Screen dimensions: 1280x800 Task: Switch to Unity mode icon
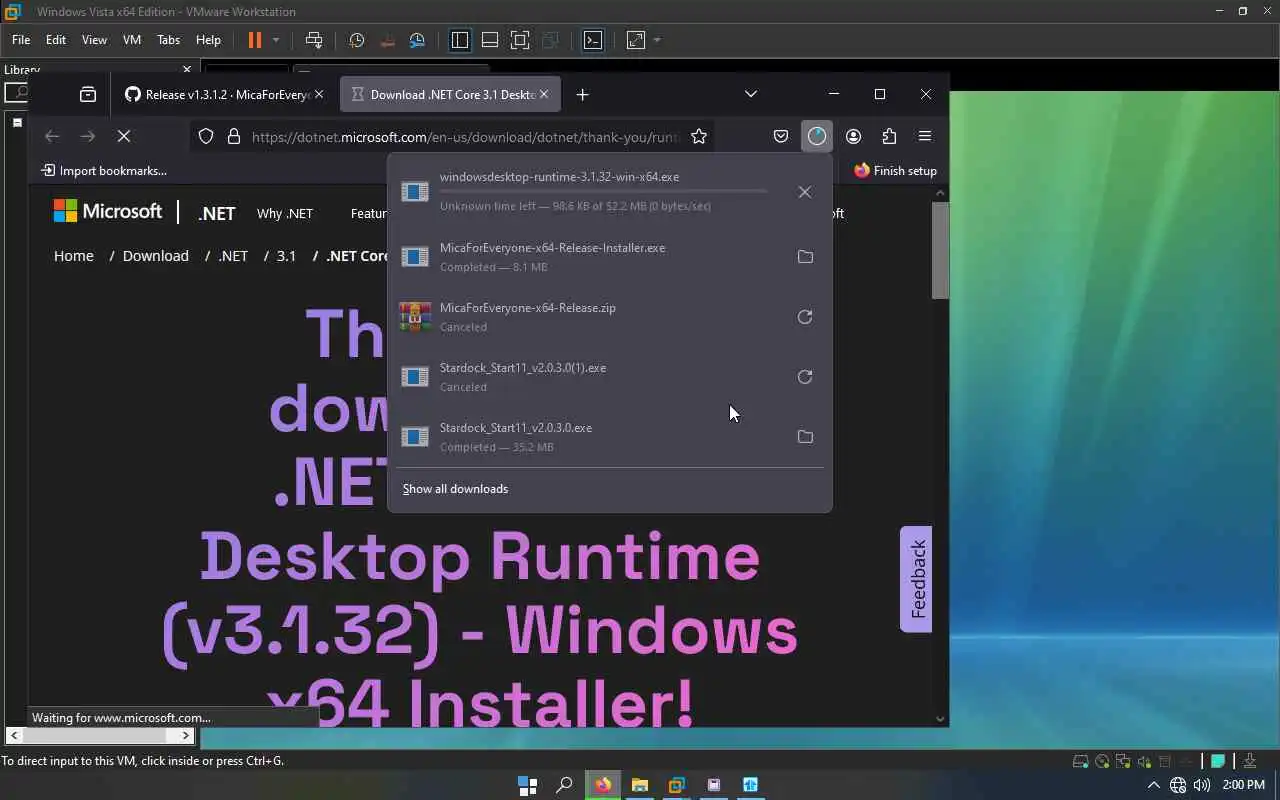click(550, 40)
